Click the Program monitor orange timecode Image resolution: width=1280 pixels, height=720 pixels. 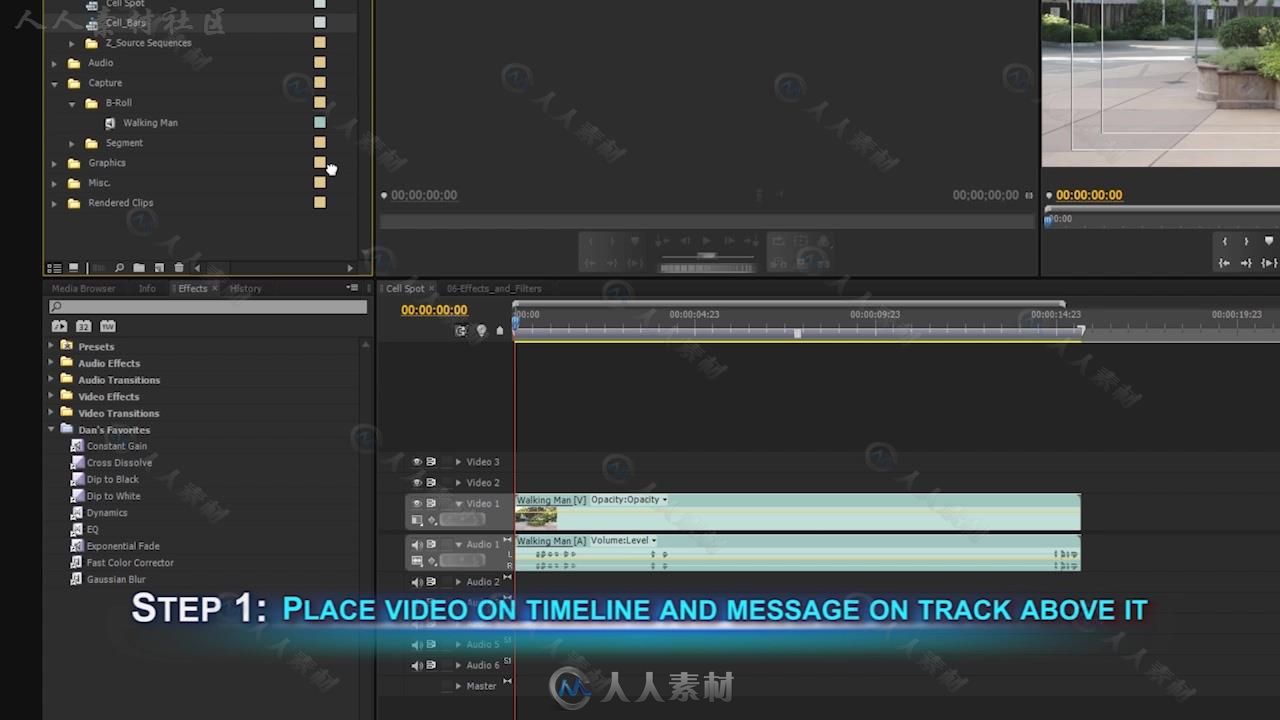point(1089,195)
